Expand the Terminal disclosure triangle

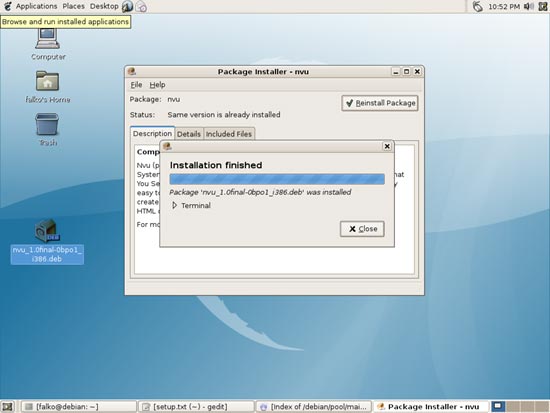pyautogui.click(x=174, y=205)
